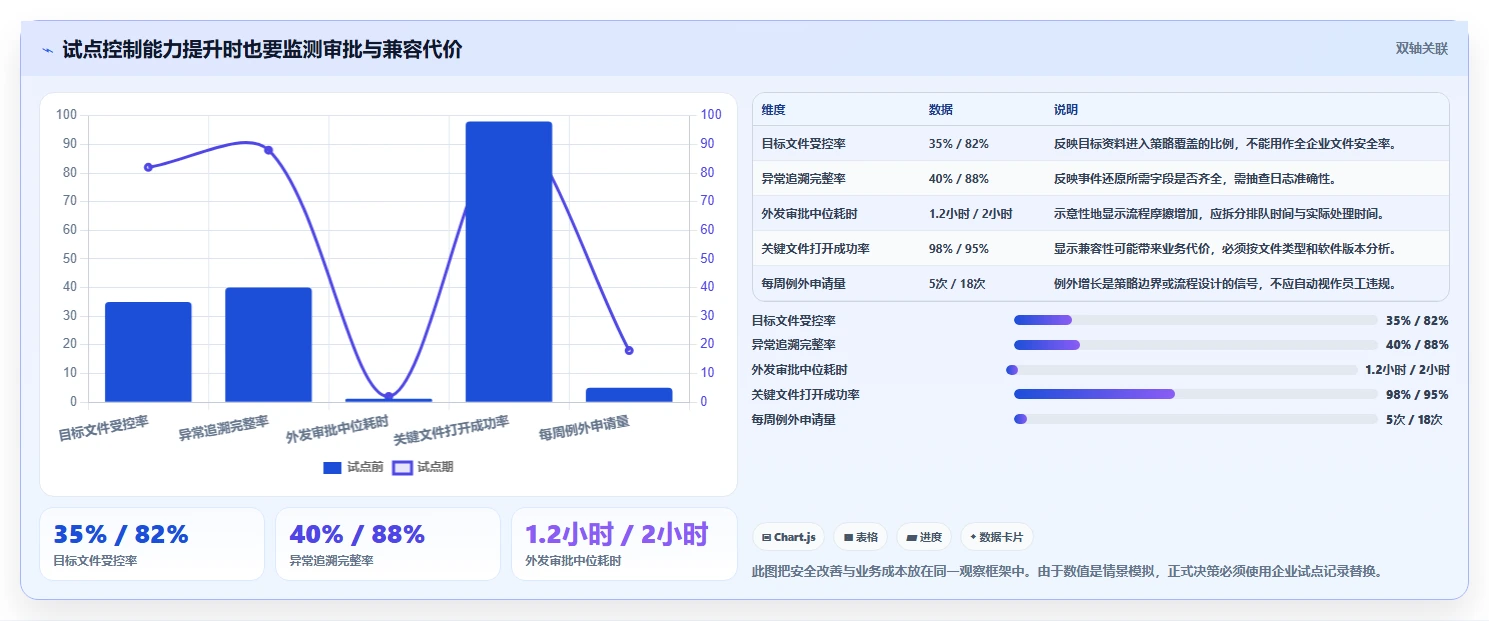Toggle the 试点期 legend entry
Image resolution: width=1489 pixels, height=621 pixels.
[422, 467]
